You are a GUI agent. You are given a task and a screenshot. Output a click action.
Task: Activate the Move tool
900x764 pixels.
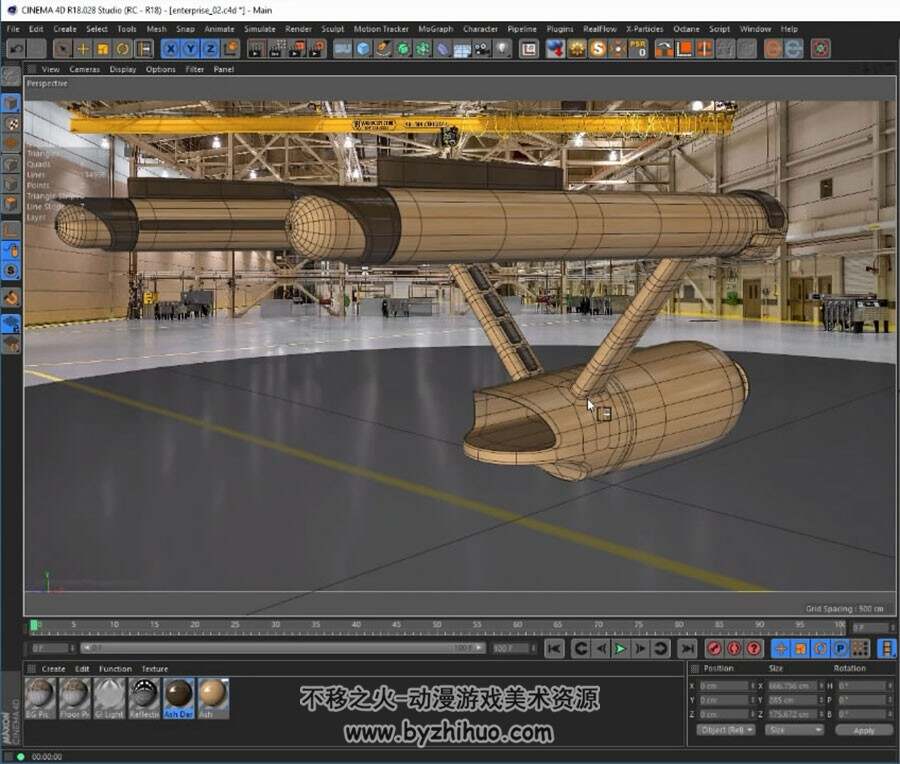[83, 49]
